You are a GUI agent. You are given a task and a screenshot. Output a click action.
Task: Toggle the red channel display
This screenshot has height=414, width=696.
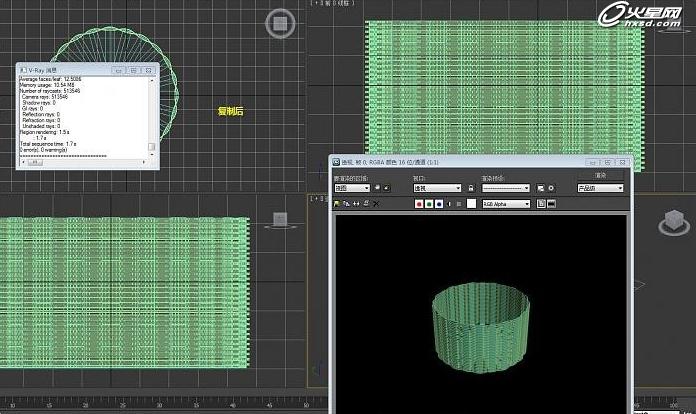(x=419, y=203)
